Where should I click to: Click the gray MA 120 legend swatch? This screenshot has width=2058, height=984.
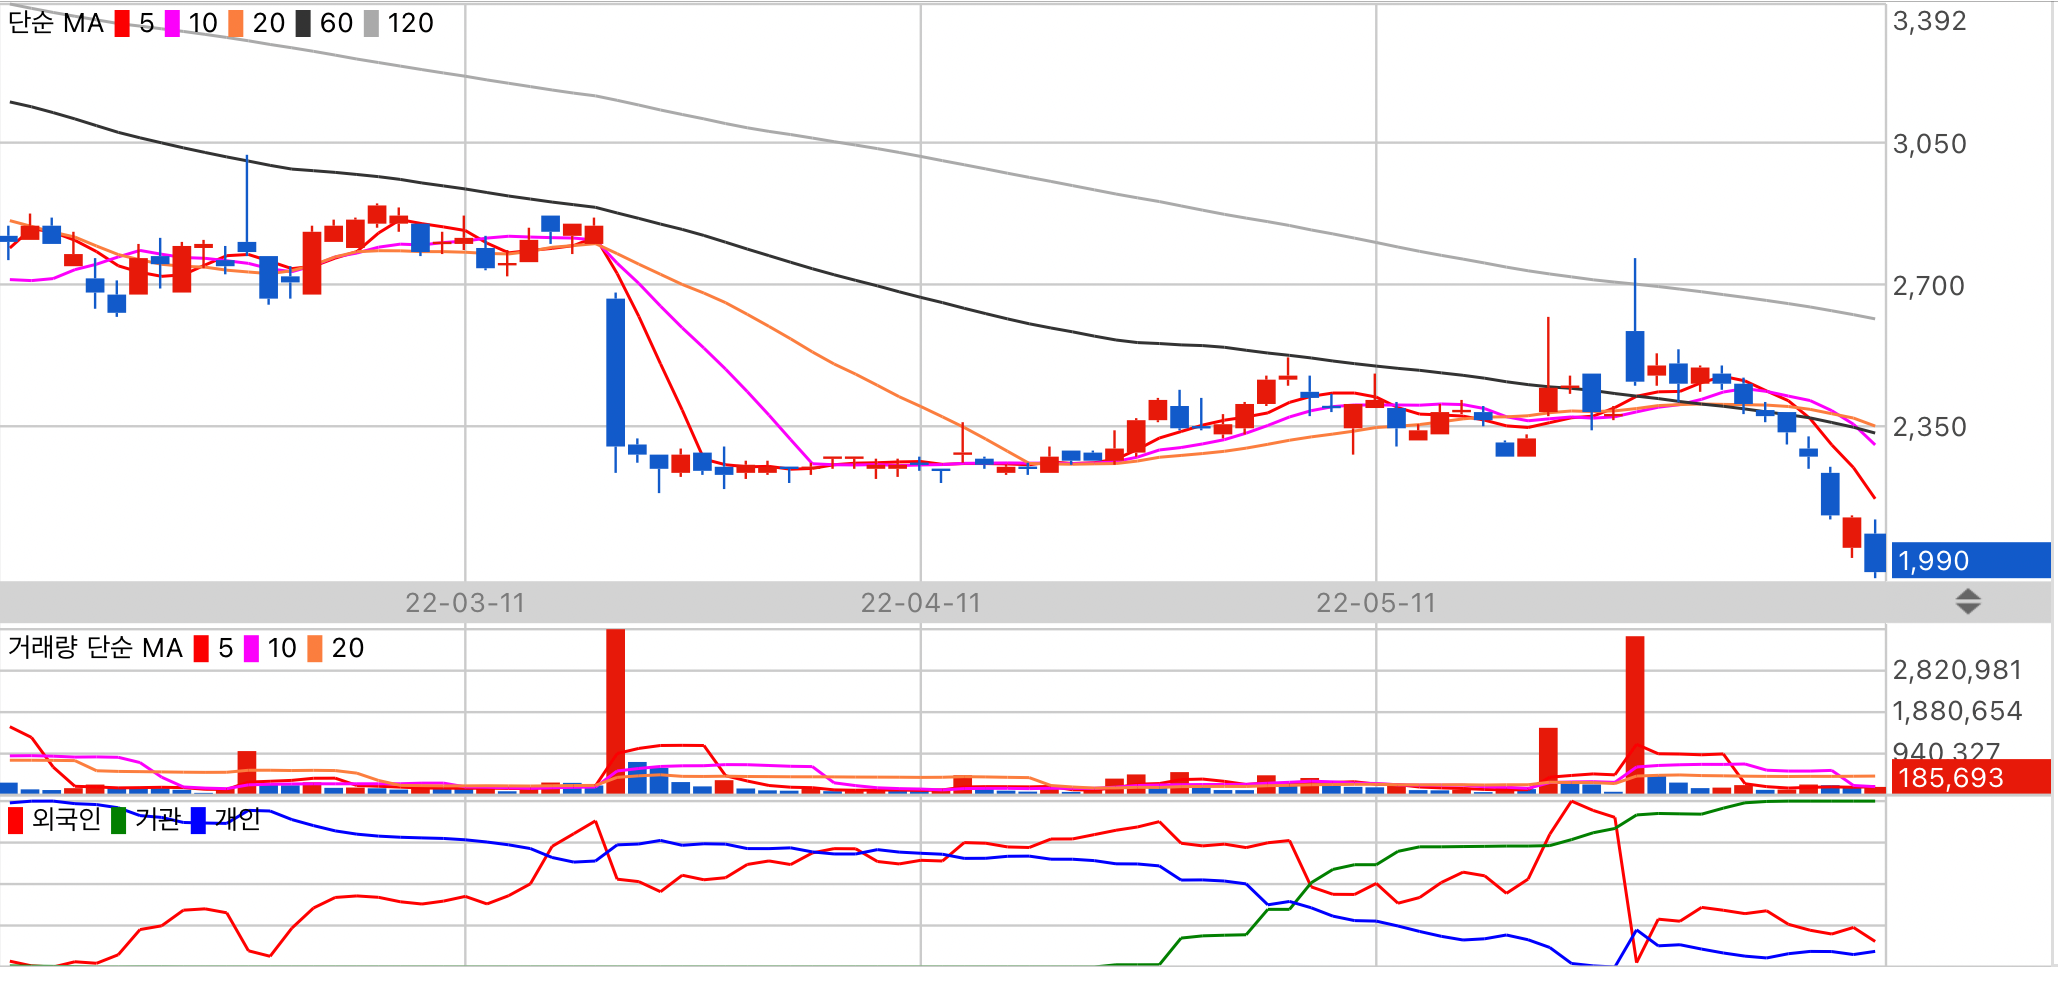[371, 23]
